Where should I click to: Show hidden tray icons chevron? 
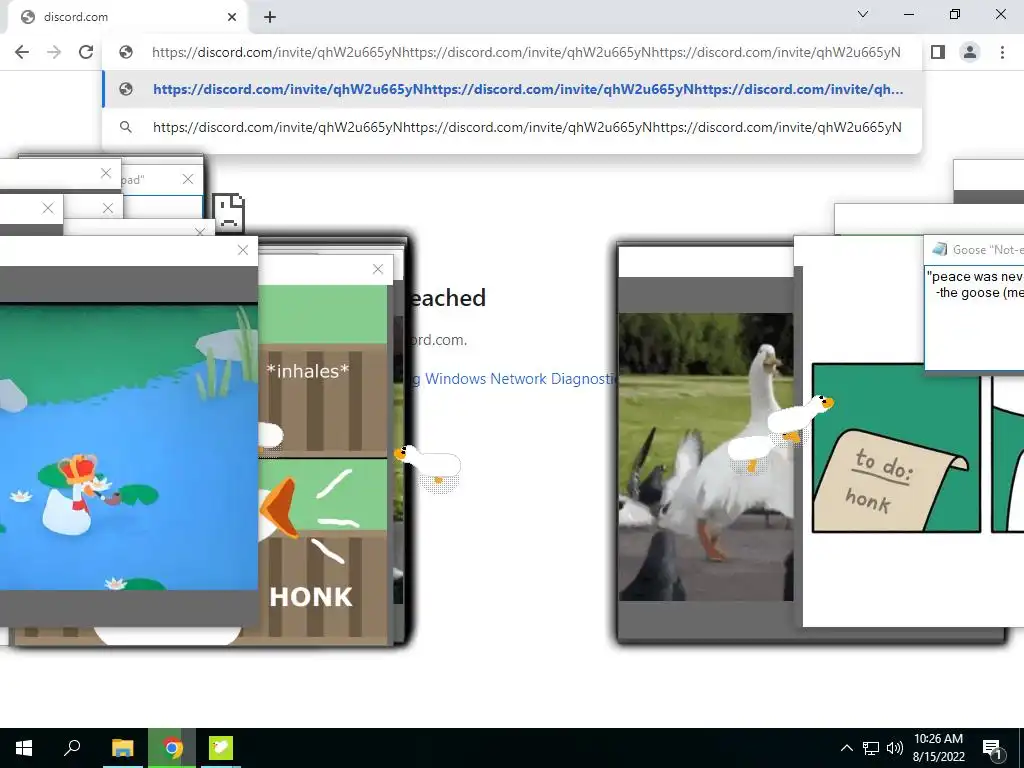pos(846,748)
